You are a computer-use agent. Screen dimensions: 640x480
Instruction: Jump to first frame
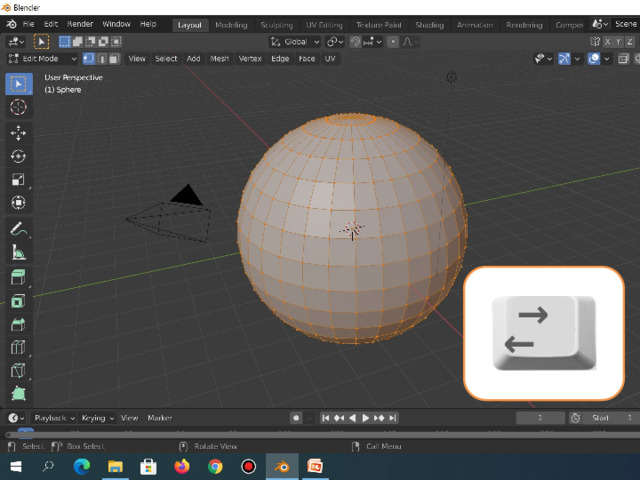(325, 418)
